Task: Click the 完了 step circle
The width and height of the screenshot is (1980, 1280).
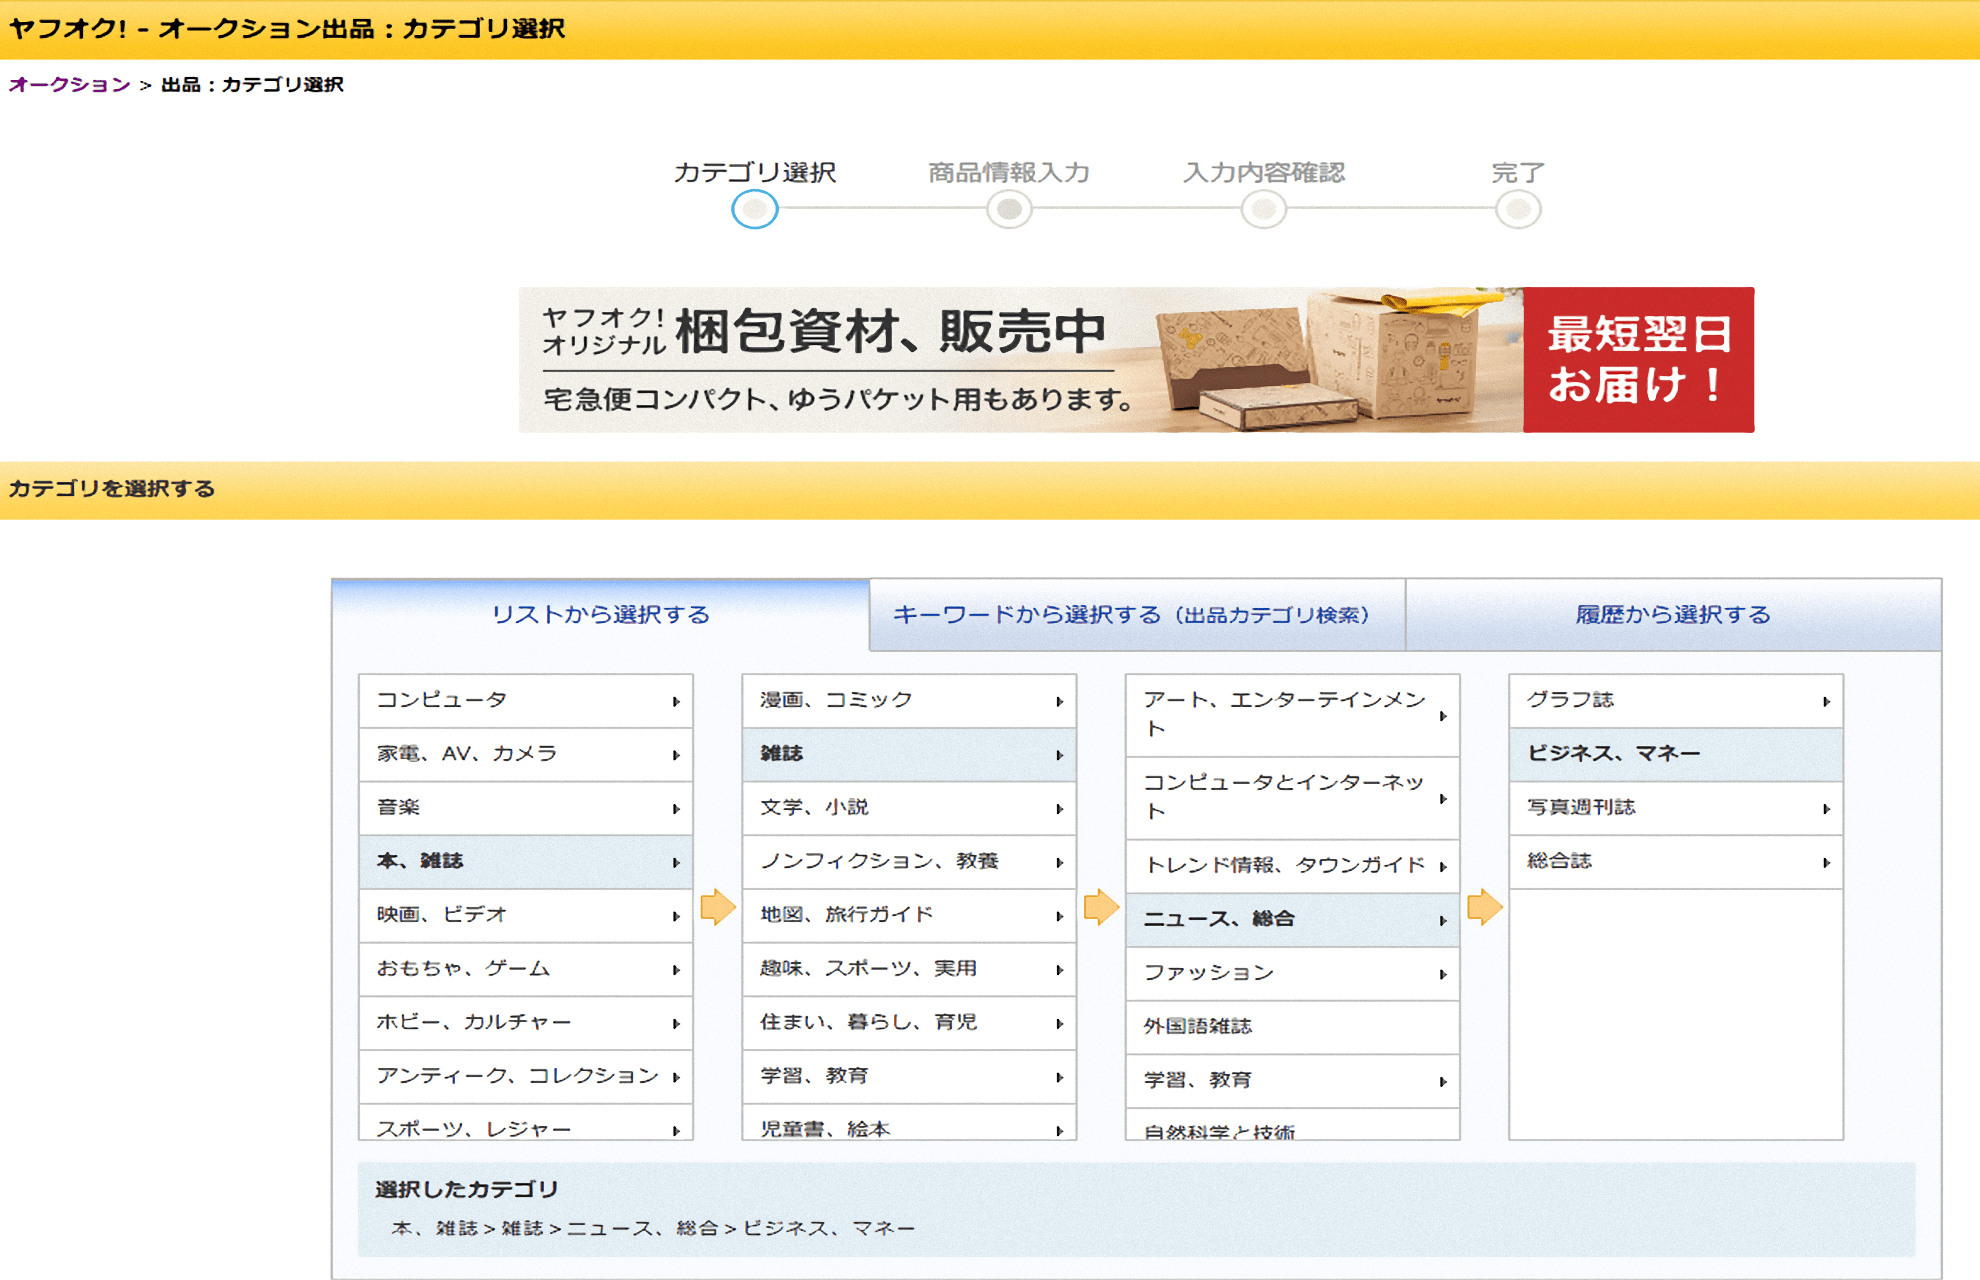Action: 1518,209
